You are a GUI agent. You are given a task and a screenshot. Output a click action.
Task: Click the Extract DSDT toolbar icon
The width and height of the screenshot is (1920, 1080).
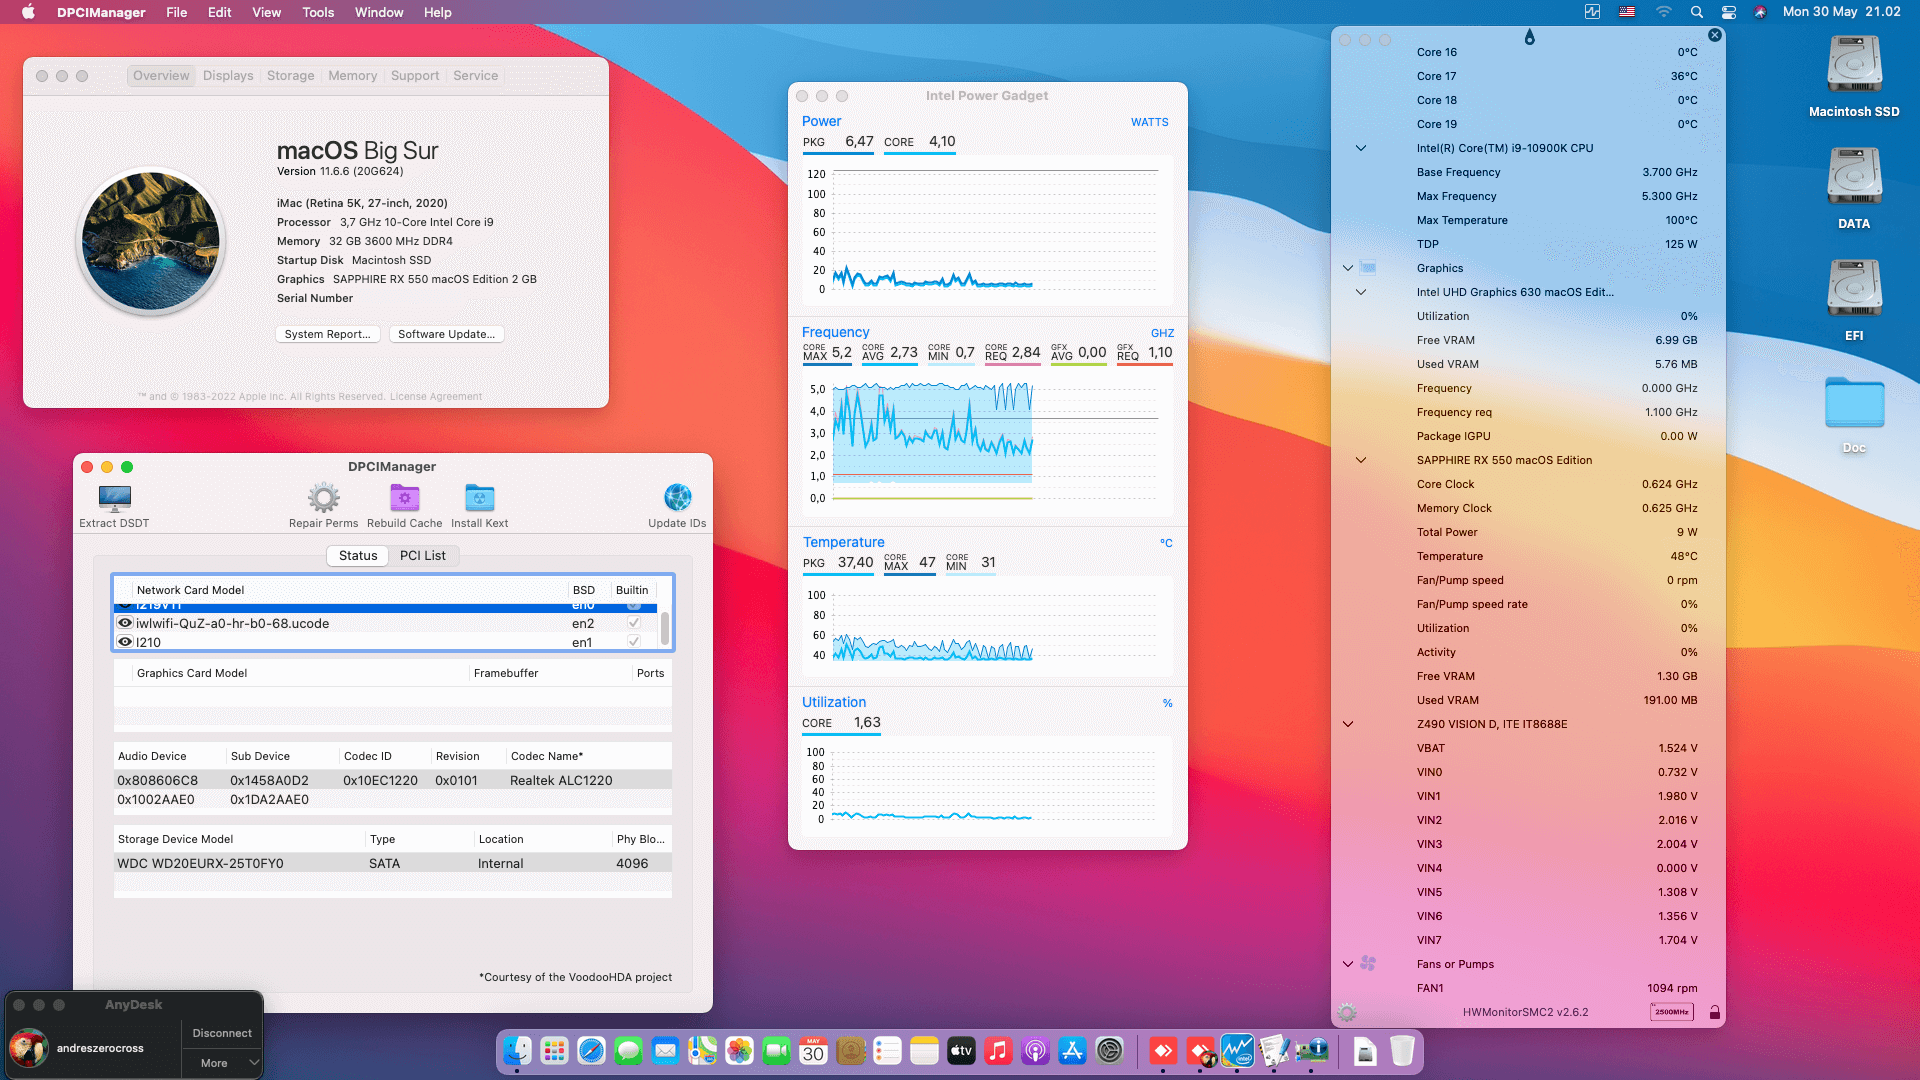(114, 498)
